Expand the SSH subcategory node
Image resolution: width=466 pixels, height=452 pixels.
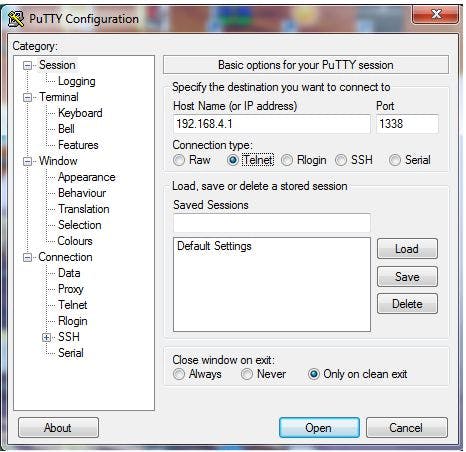pos(46,337)
